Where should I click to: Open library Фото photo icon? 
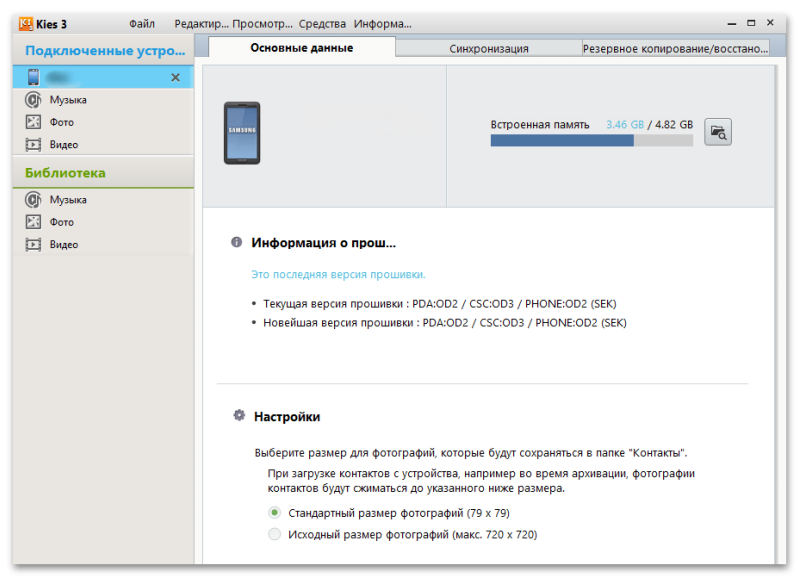[x=33, y=222]
